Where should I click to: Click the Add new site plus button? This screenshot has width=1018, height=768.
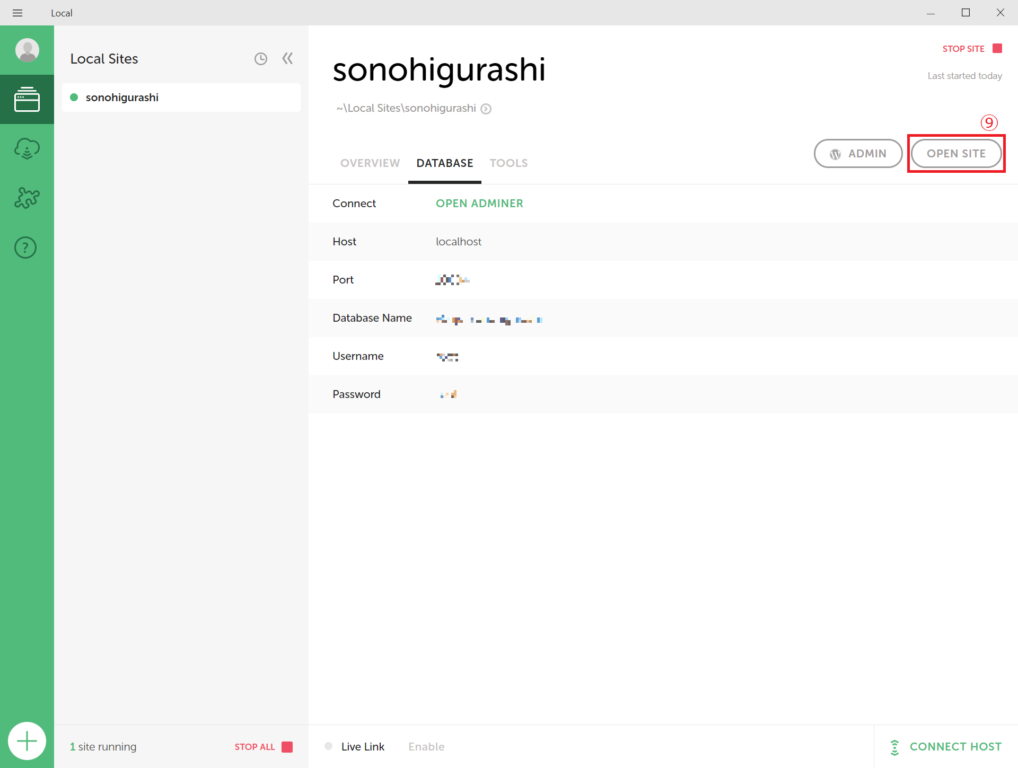(x=27, y=741)
